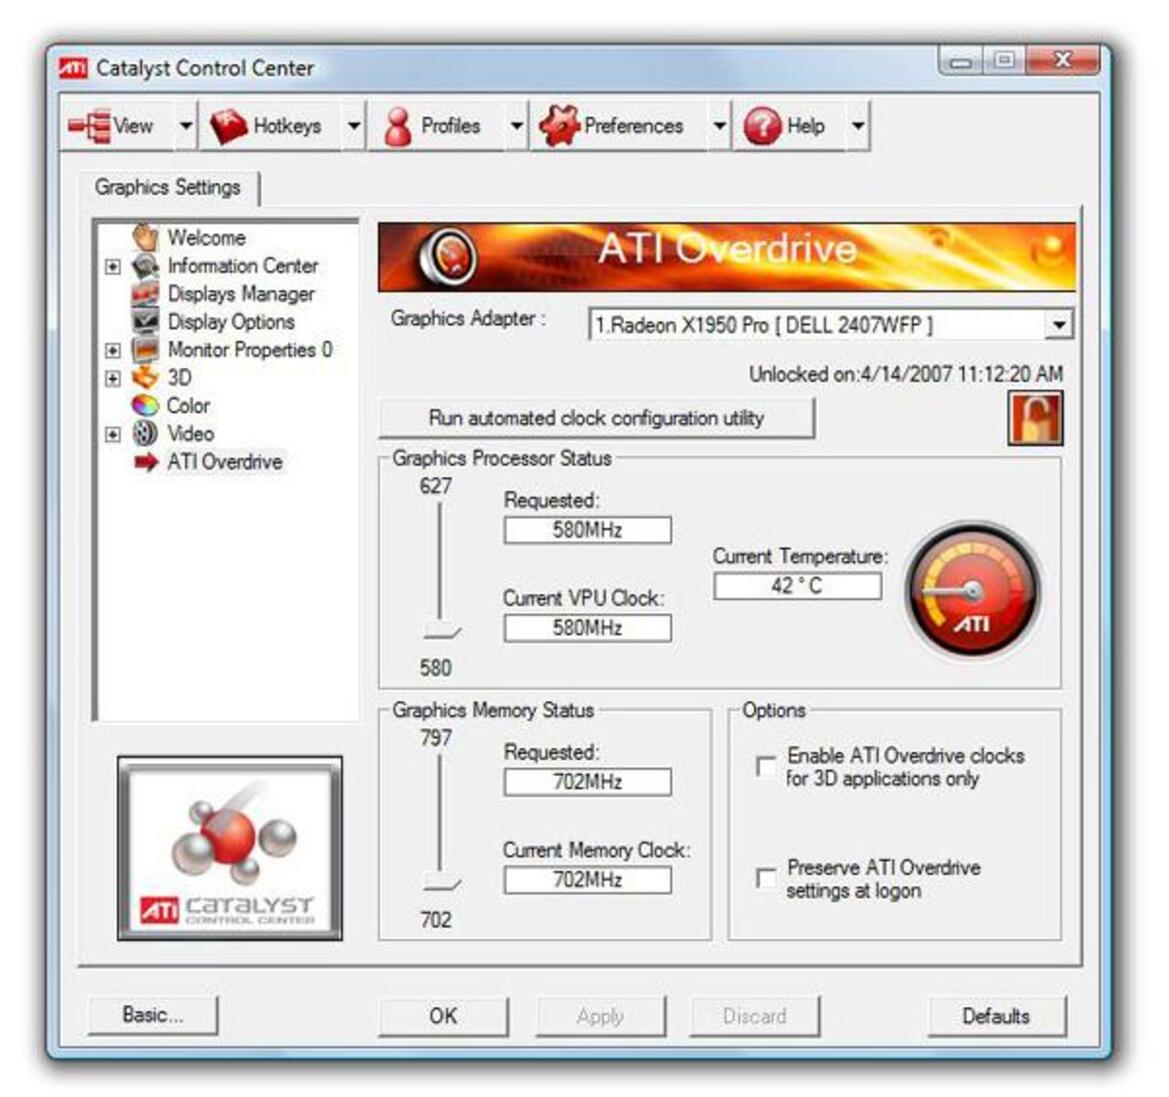Click the Basic... button
The width and height of the screenshot is (1169, 1097).
(x=153, y=1015)
